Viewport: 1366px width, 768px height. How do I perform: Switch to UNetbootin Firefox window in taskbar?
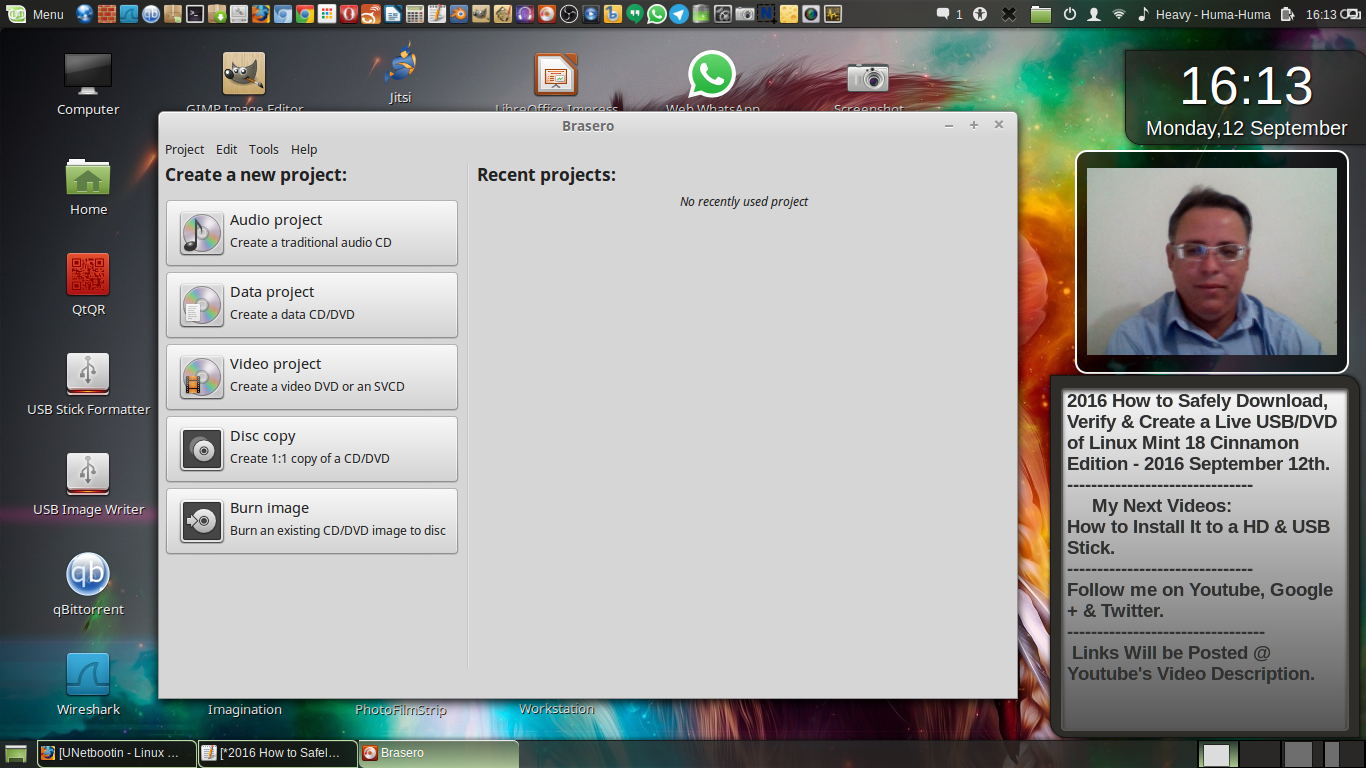pos(117,753)
